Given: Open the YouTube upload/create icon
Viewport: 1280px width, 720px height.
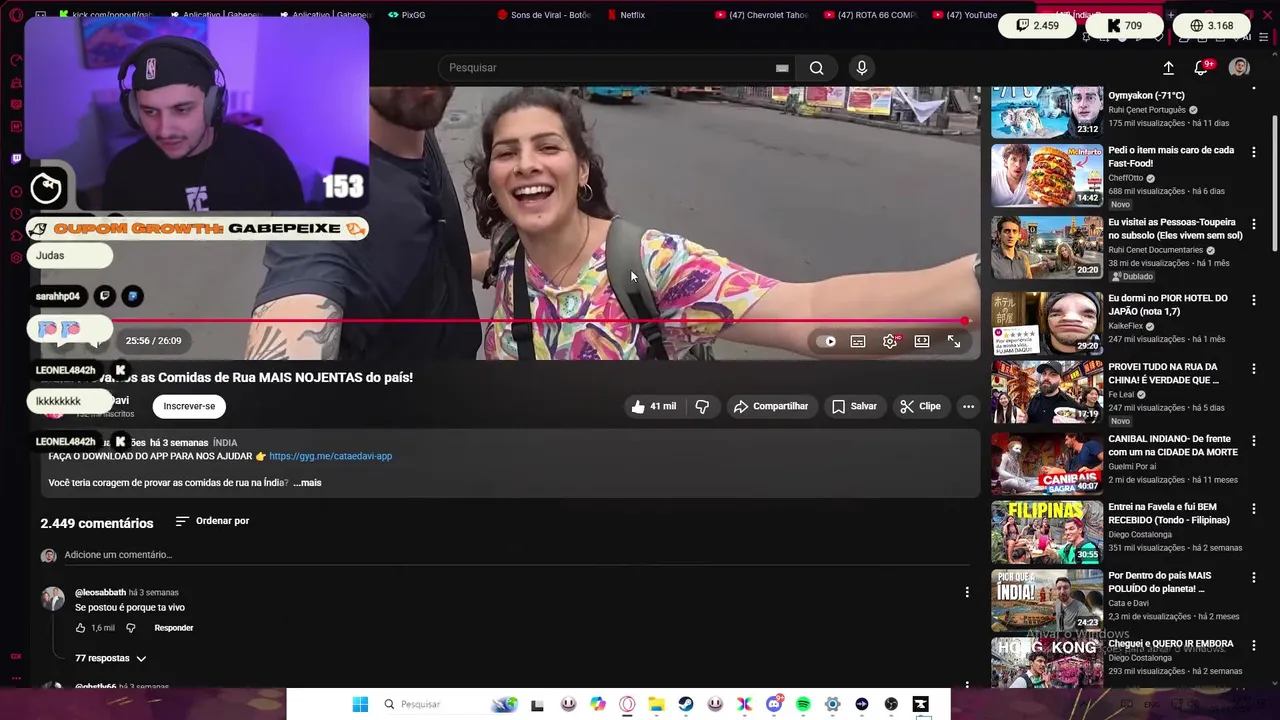Looking at the screenshot, I should click(1168, 68).
